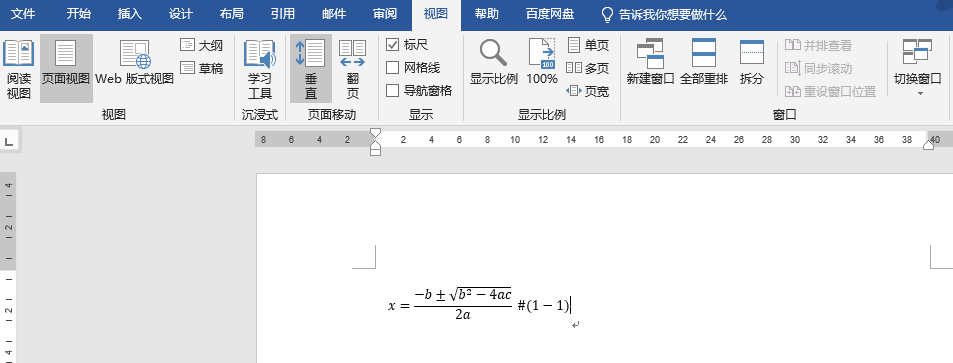
Task: Open the 文件 file tab
Action: click(x=23, y=15)
